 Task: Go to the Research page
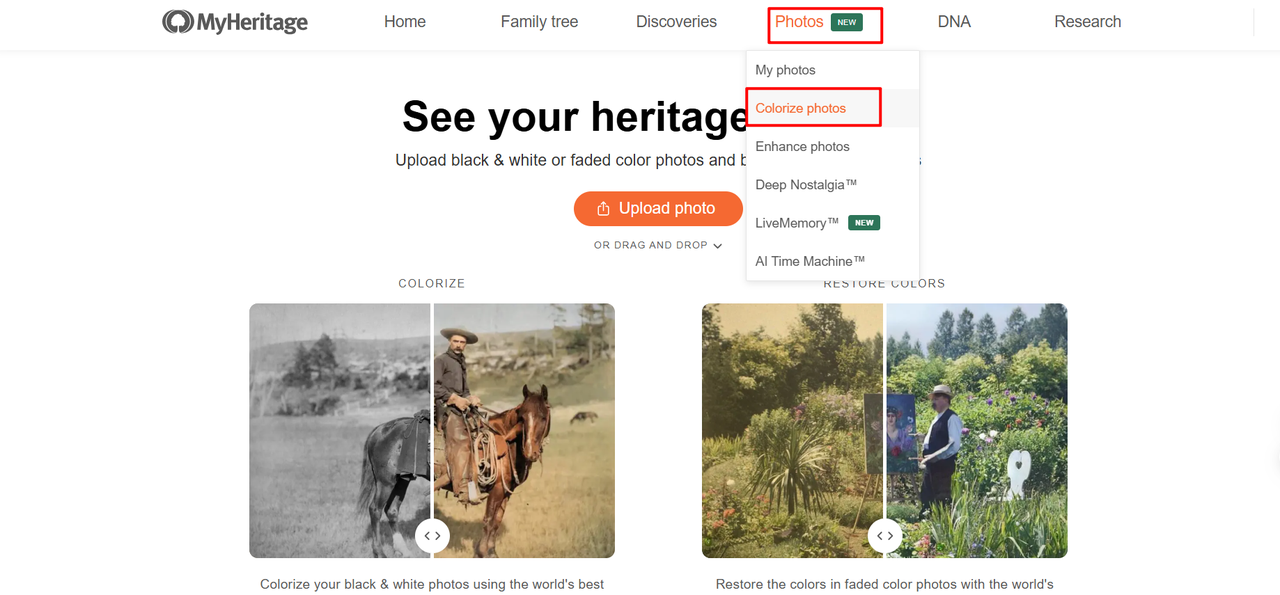pyautogui.click(x=1088, y=20)
